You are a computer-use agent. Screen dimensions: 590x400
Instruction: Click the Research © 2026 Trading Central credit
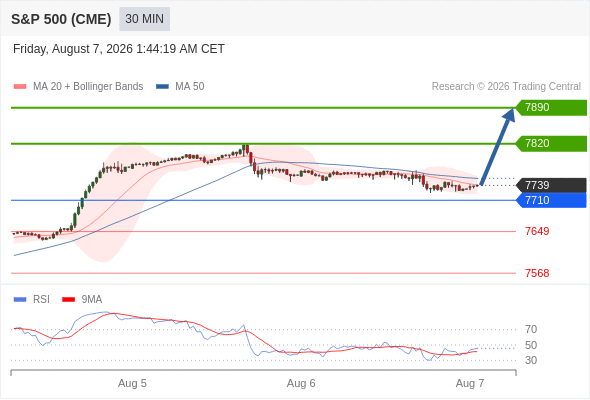pyautogui.click(x=506, y=87)
